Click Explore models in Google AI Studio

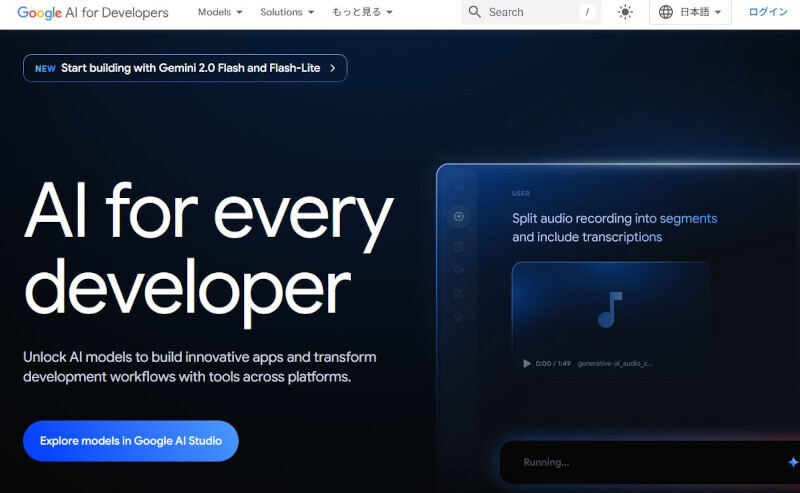tap(131, 441)
